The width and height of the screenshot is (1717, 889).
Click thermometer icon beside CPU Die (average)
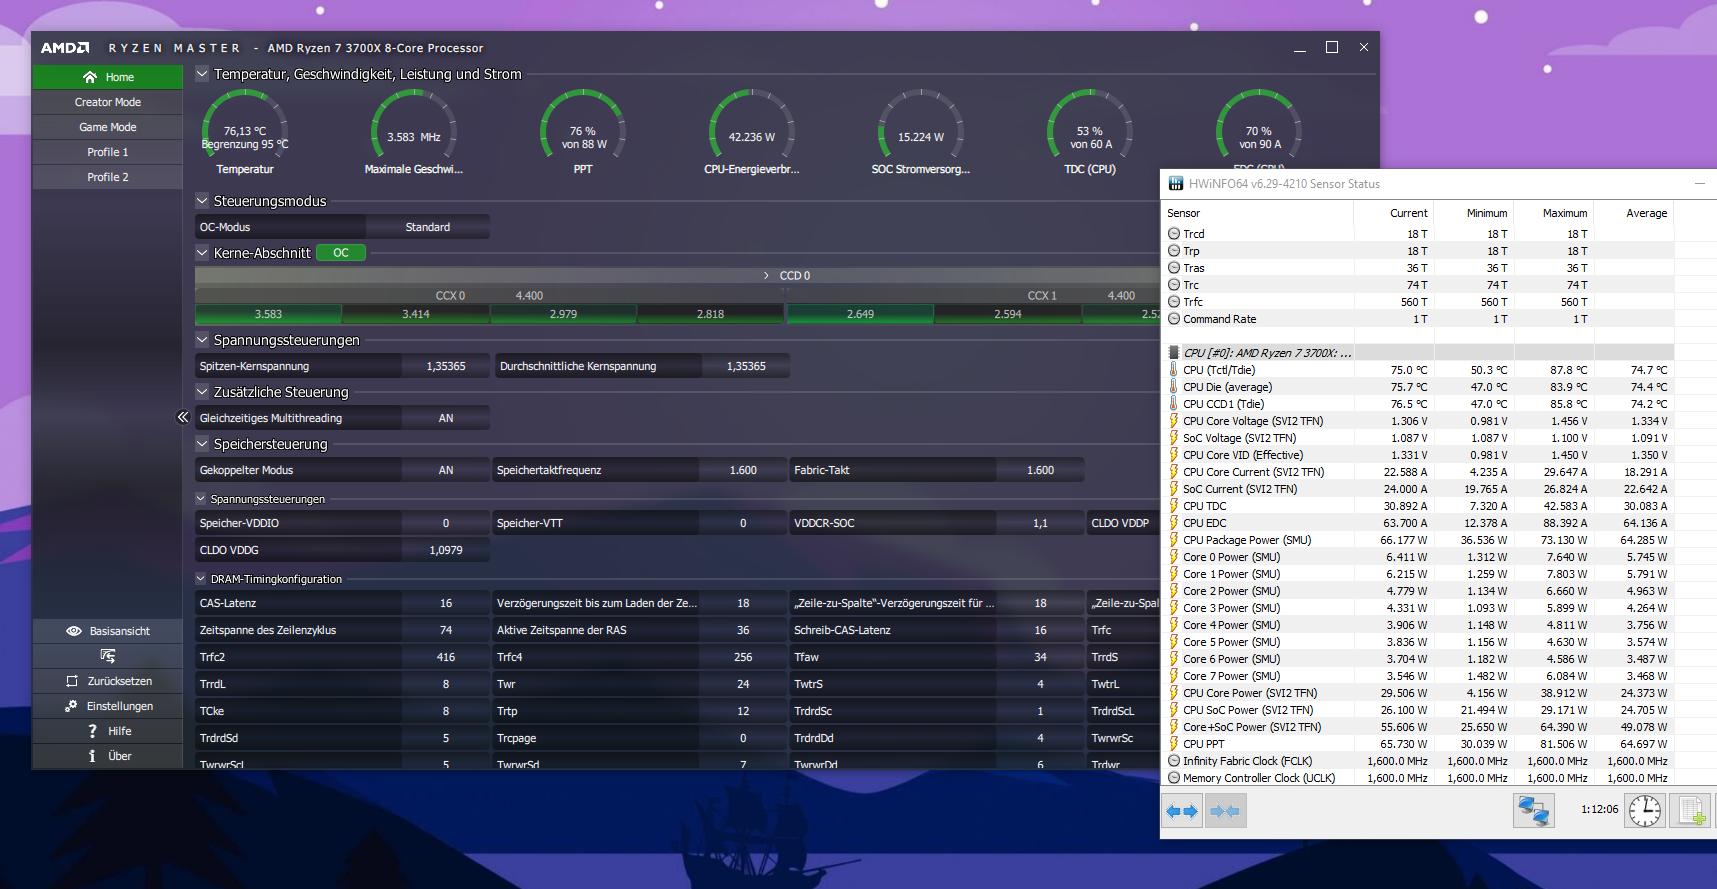(1174, 387)
